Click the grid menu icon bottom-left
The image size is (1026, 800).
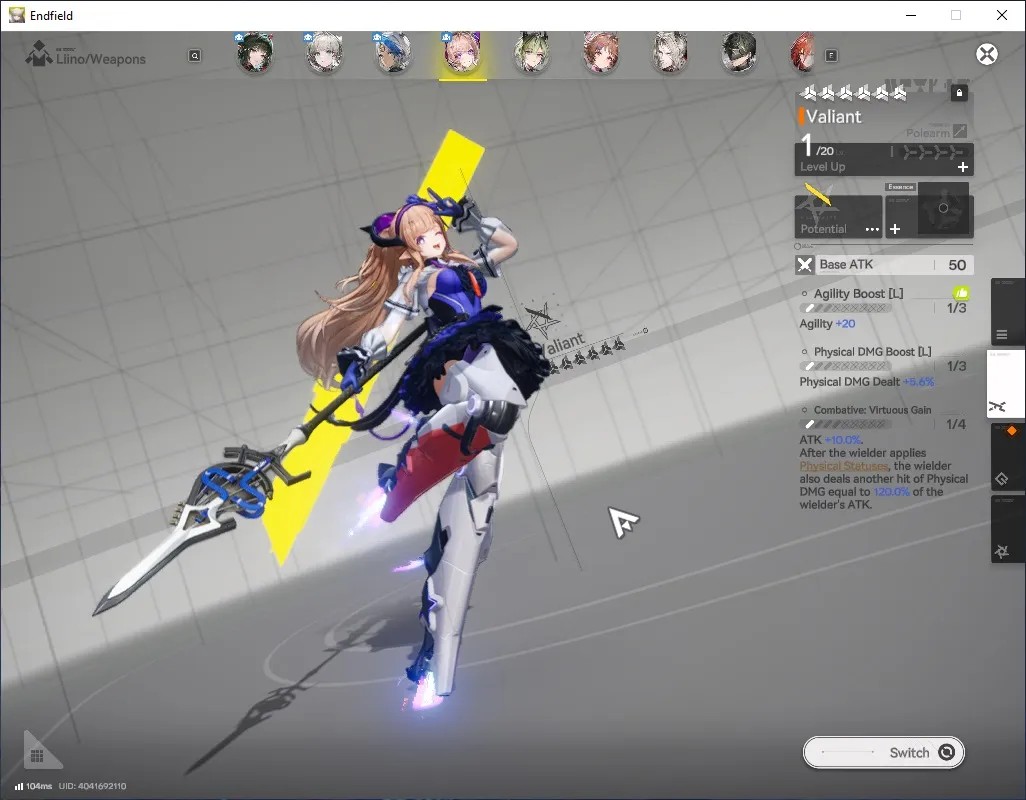pos(37,756)
